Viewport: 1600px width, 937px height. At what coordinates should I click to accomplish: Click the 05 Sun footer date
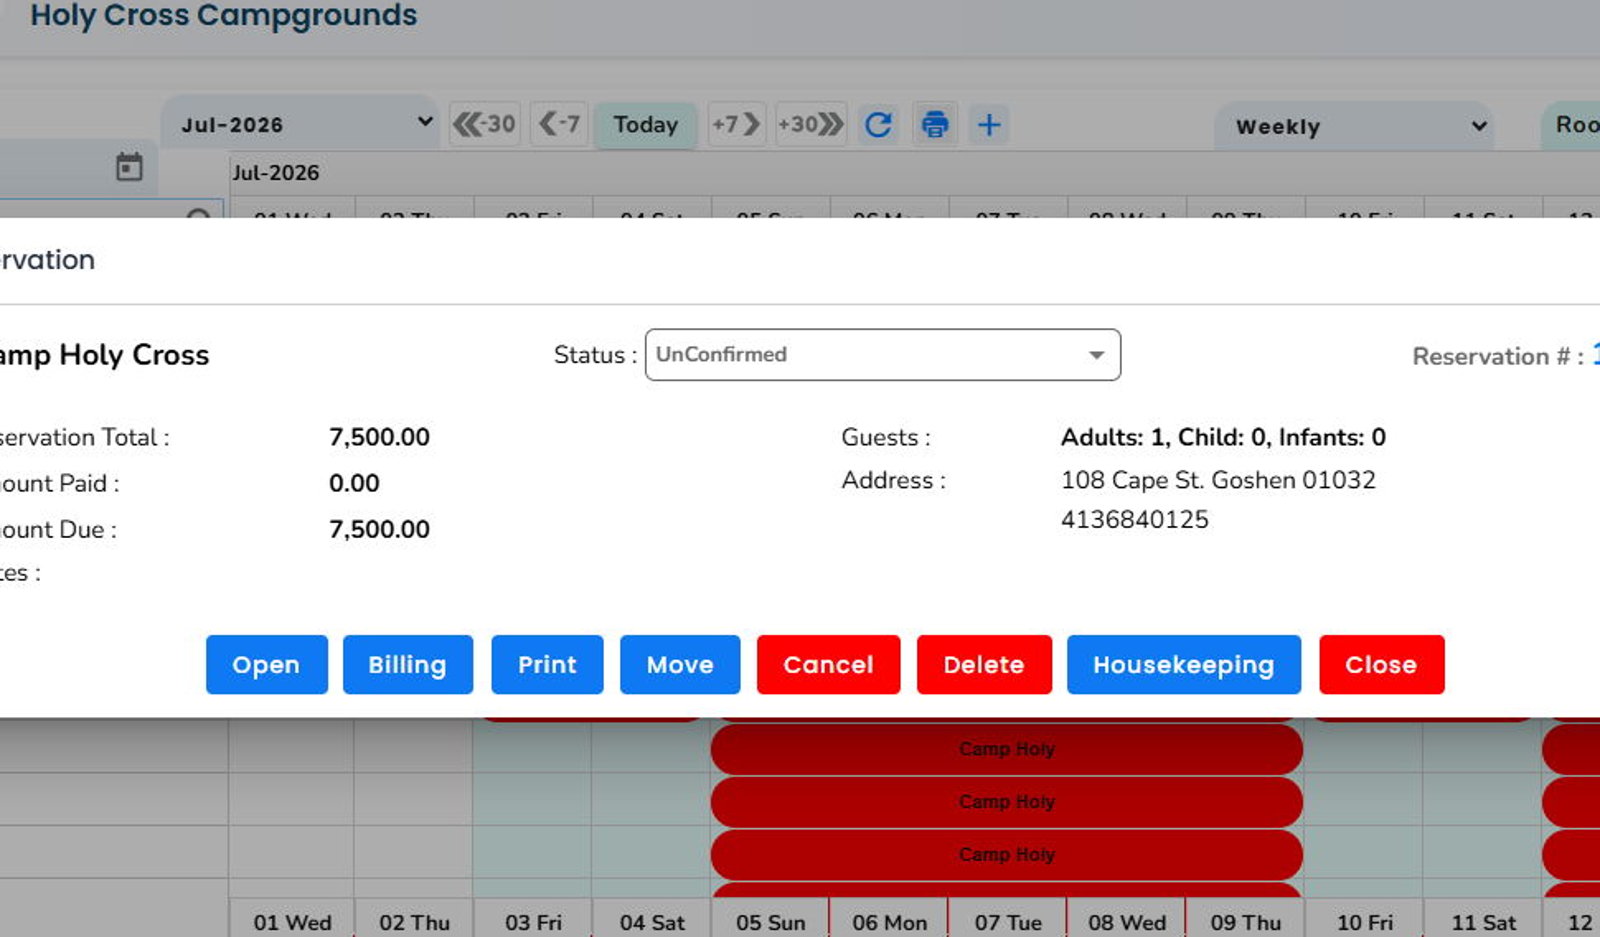click(x=771, y=922)
